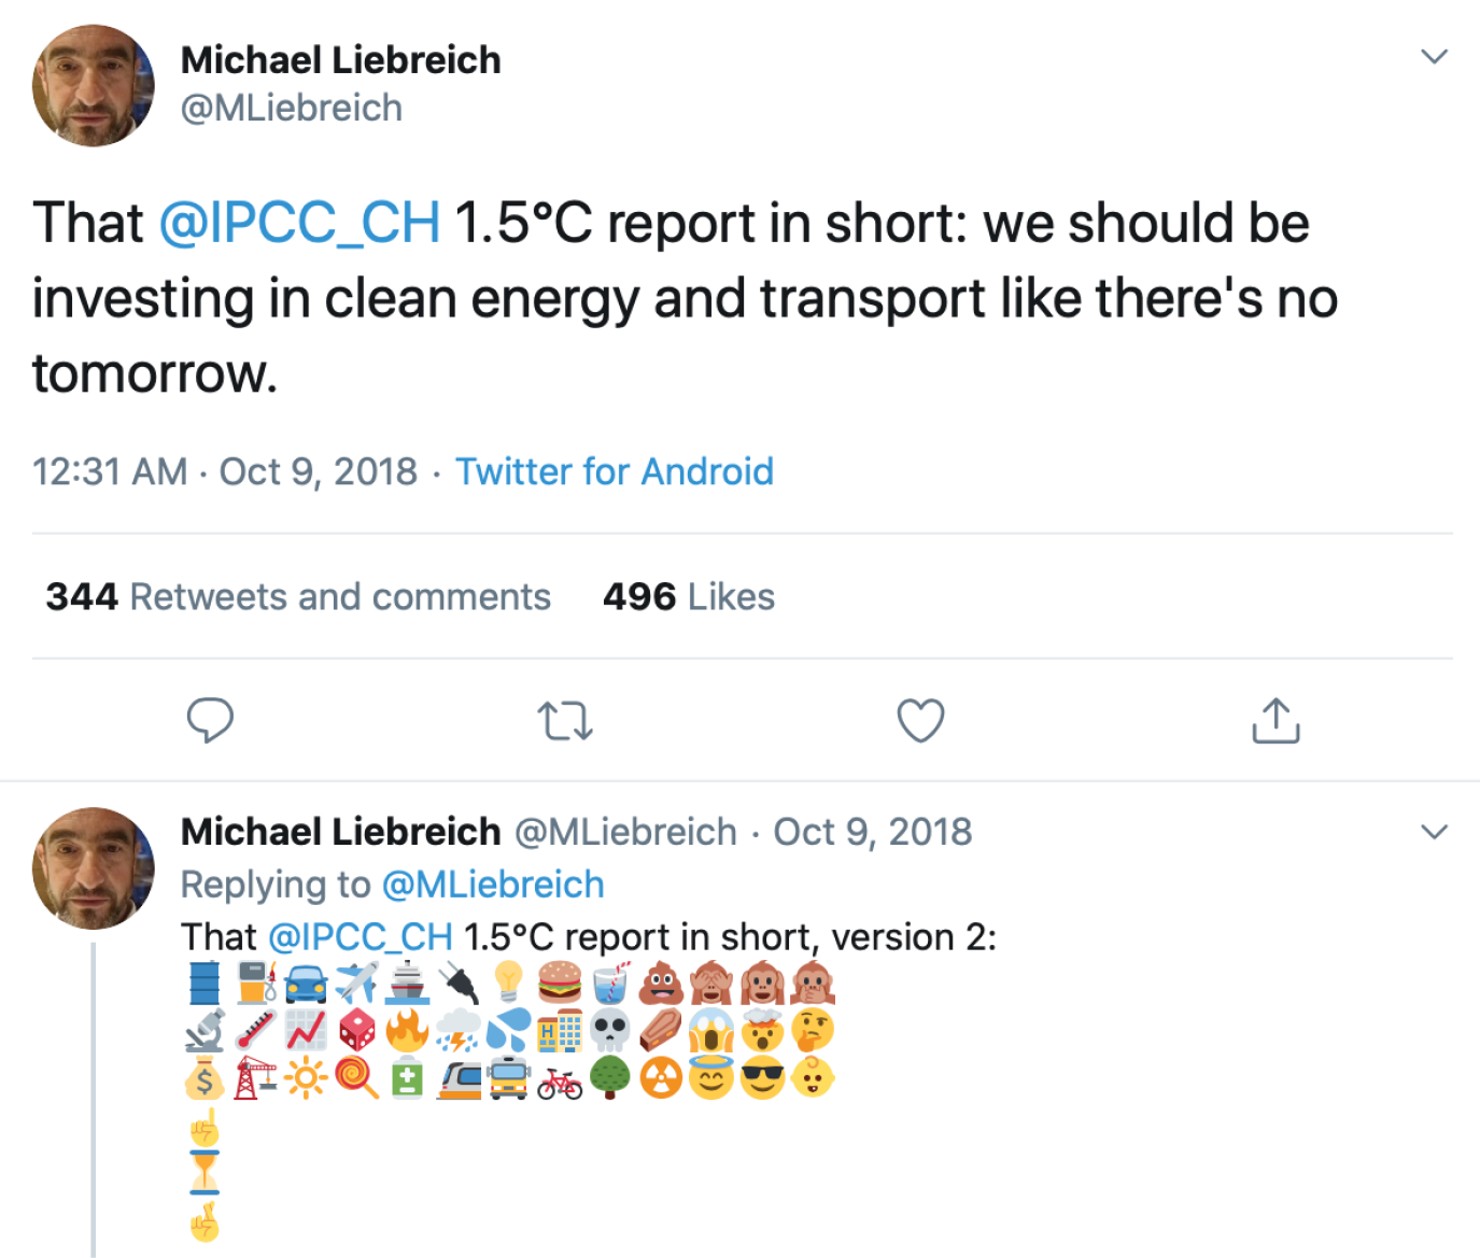Screen dimensions: 1480x1258
Task: Open the @IPCC_CH mention link
Action: (298, 222)
